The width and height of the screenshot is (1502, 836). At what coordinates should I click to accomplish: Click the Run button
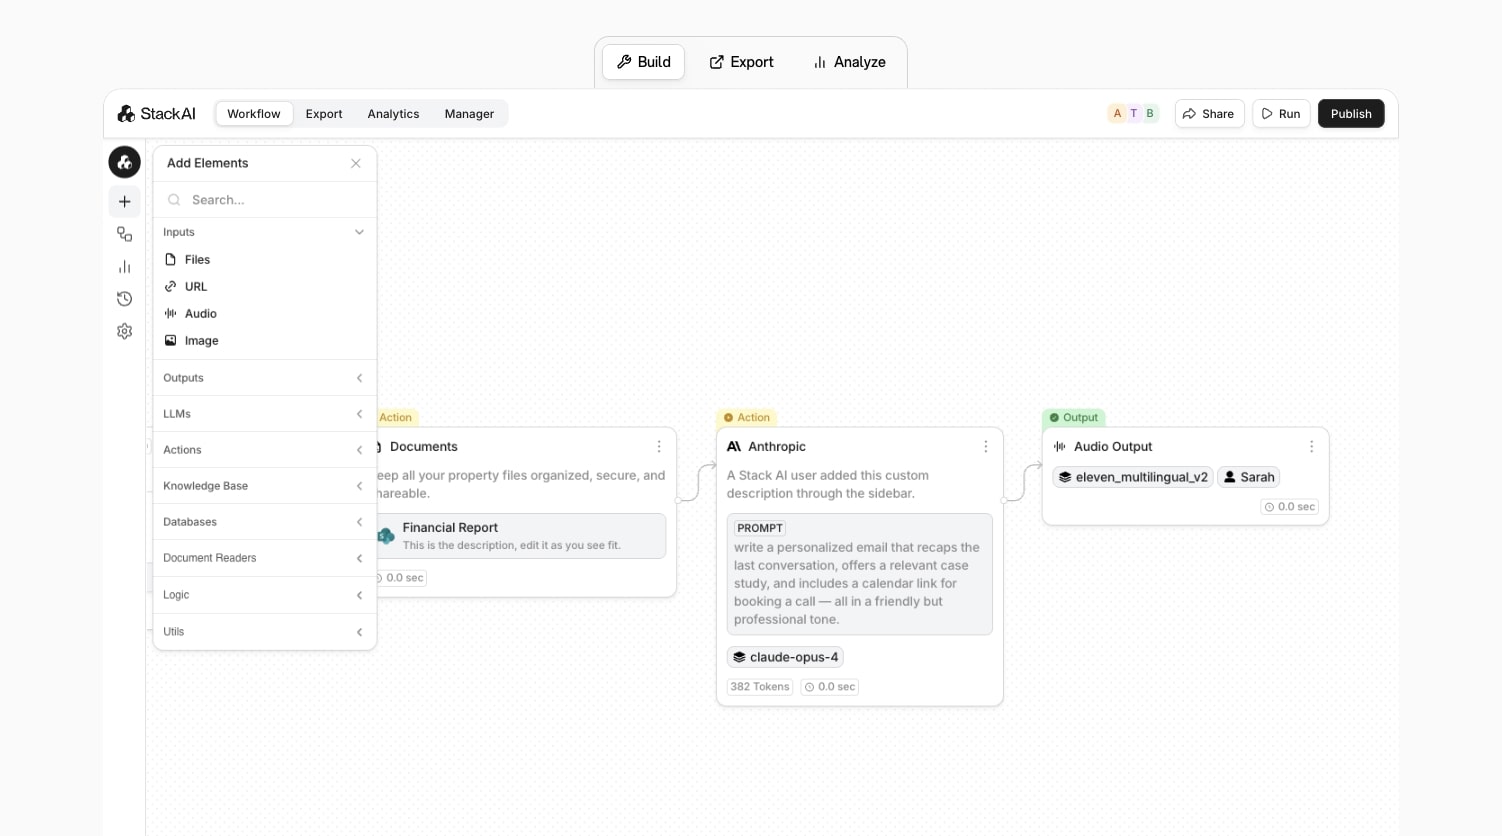[x=1281, y=114]
